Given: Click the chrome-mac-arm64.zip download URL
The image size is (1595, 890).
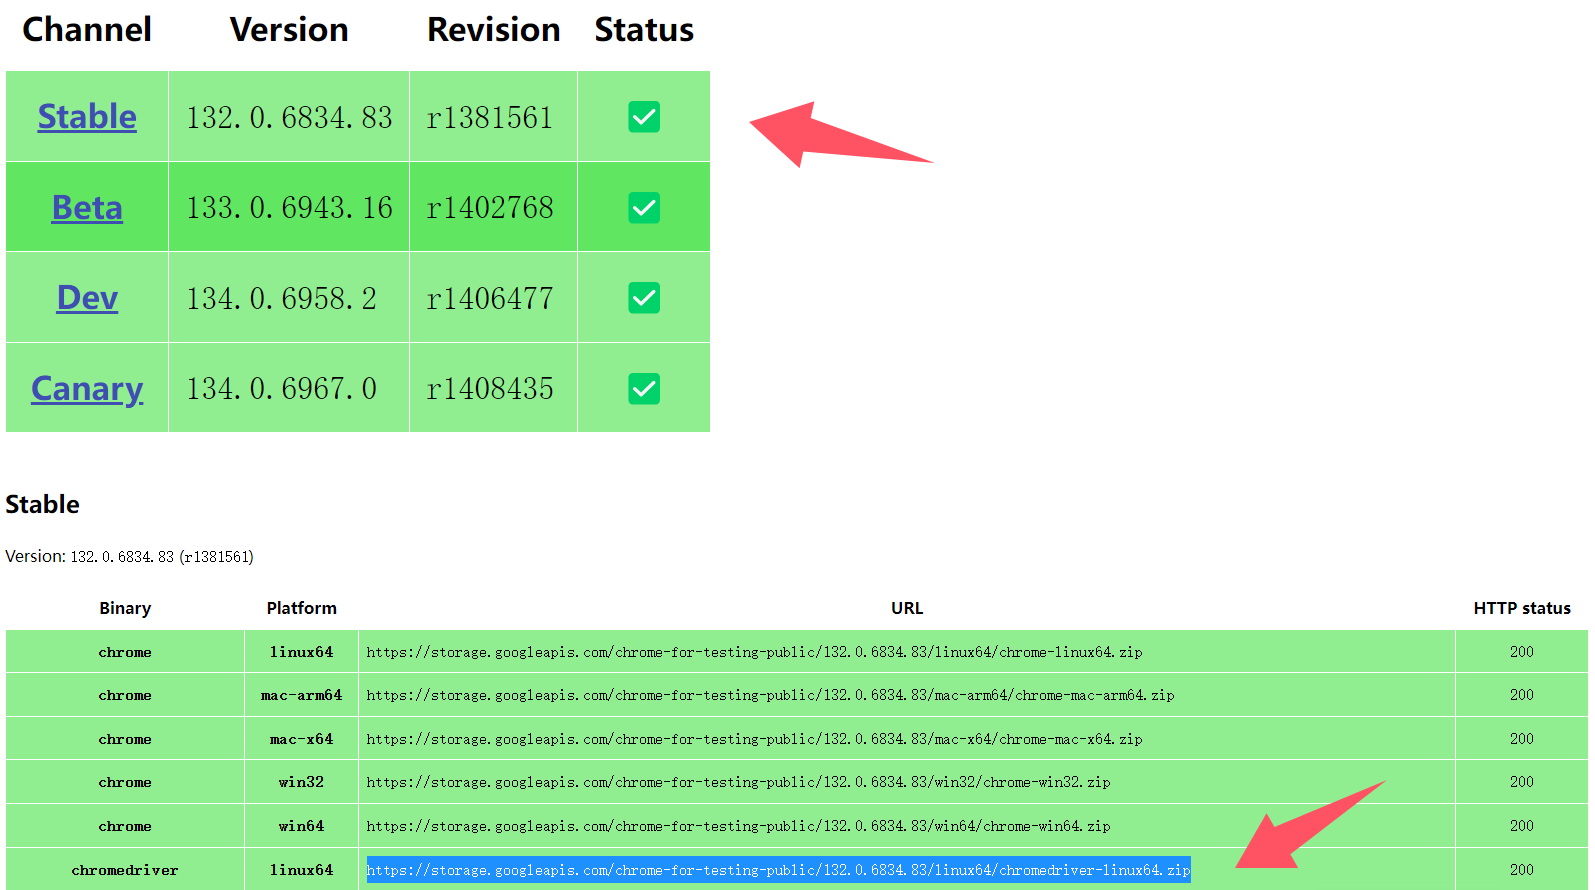Looking at the screenshot, I should click(770, 695).
